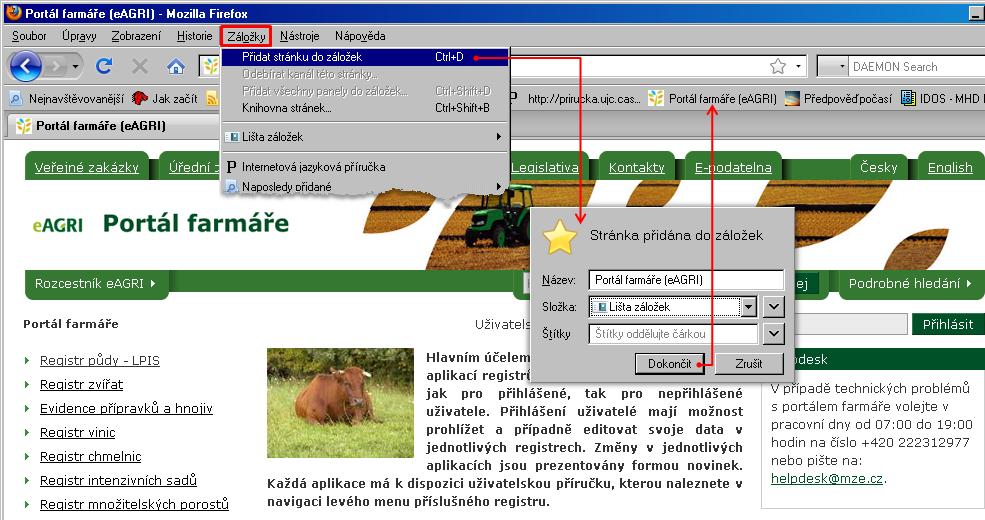
Task: Open the prirucka.ujc.cas bookmark
Action: click(584, 99)
